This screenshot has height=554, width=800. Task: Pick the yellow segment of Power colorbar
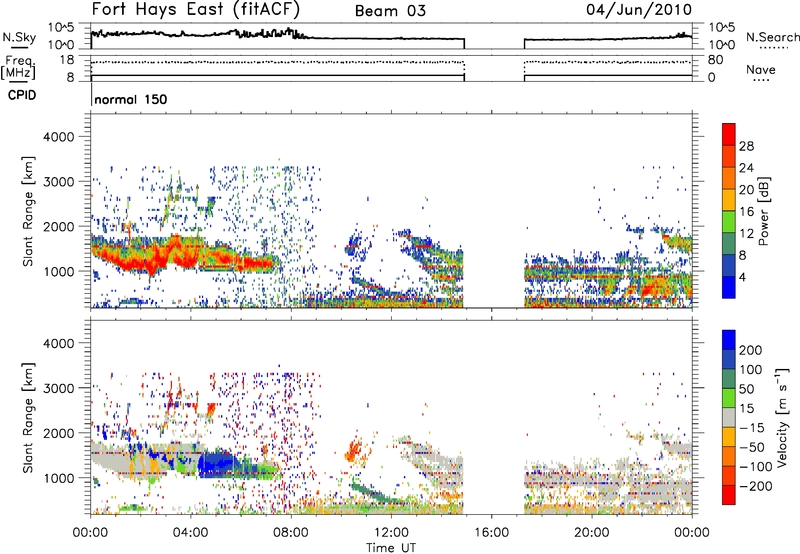point(729,199)
